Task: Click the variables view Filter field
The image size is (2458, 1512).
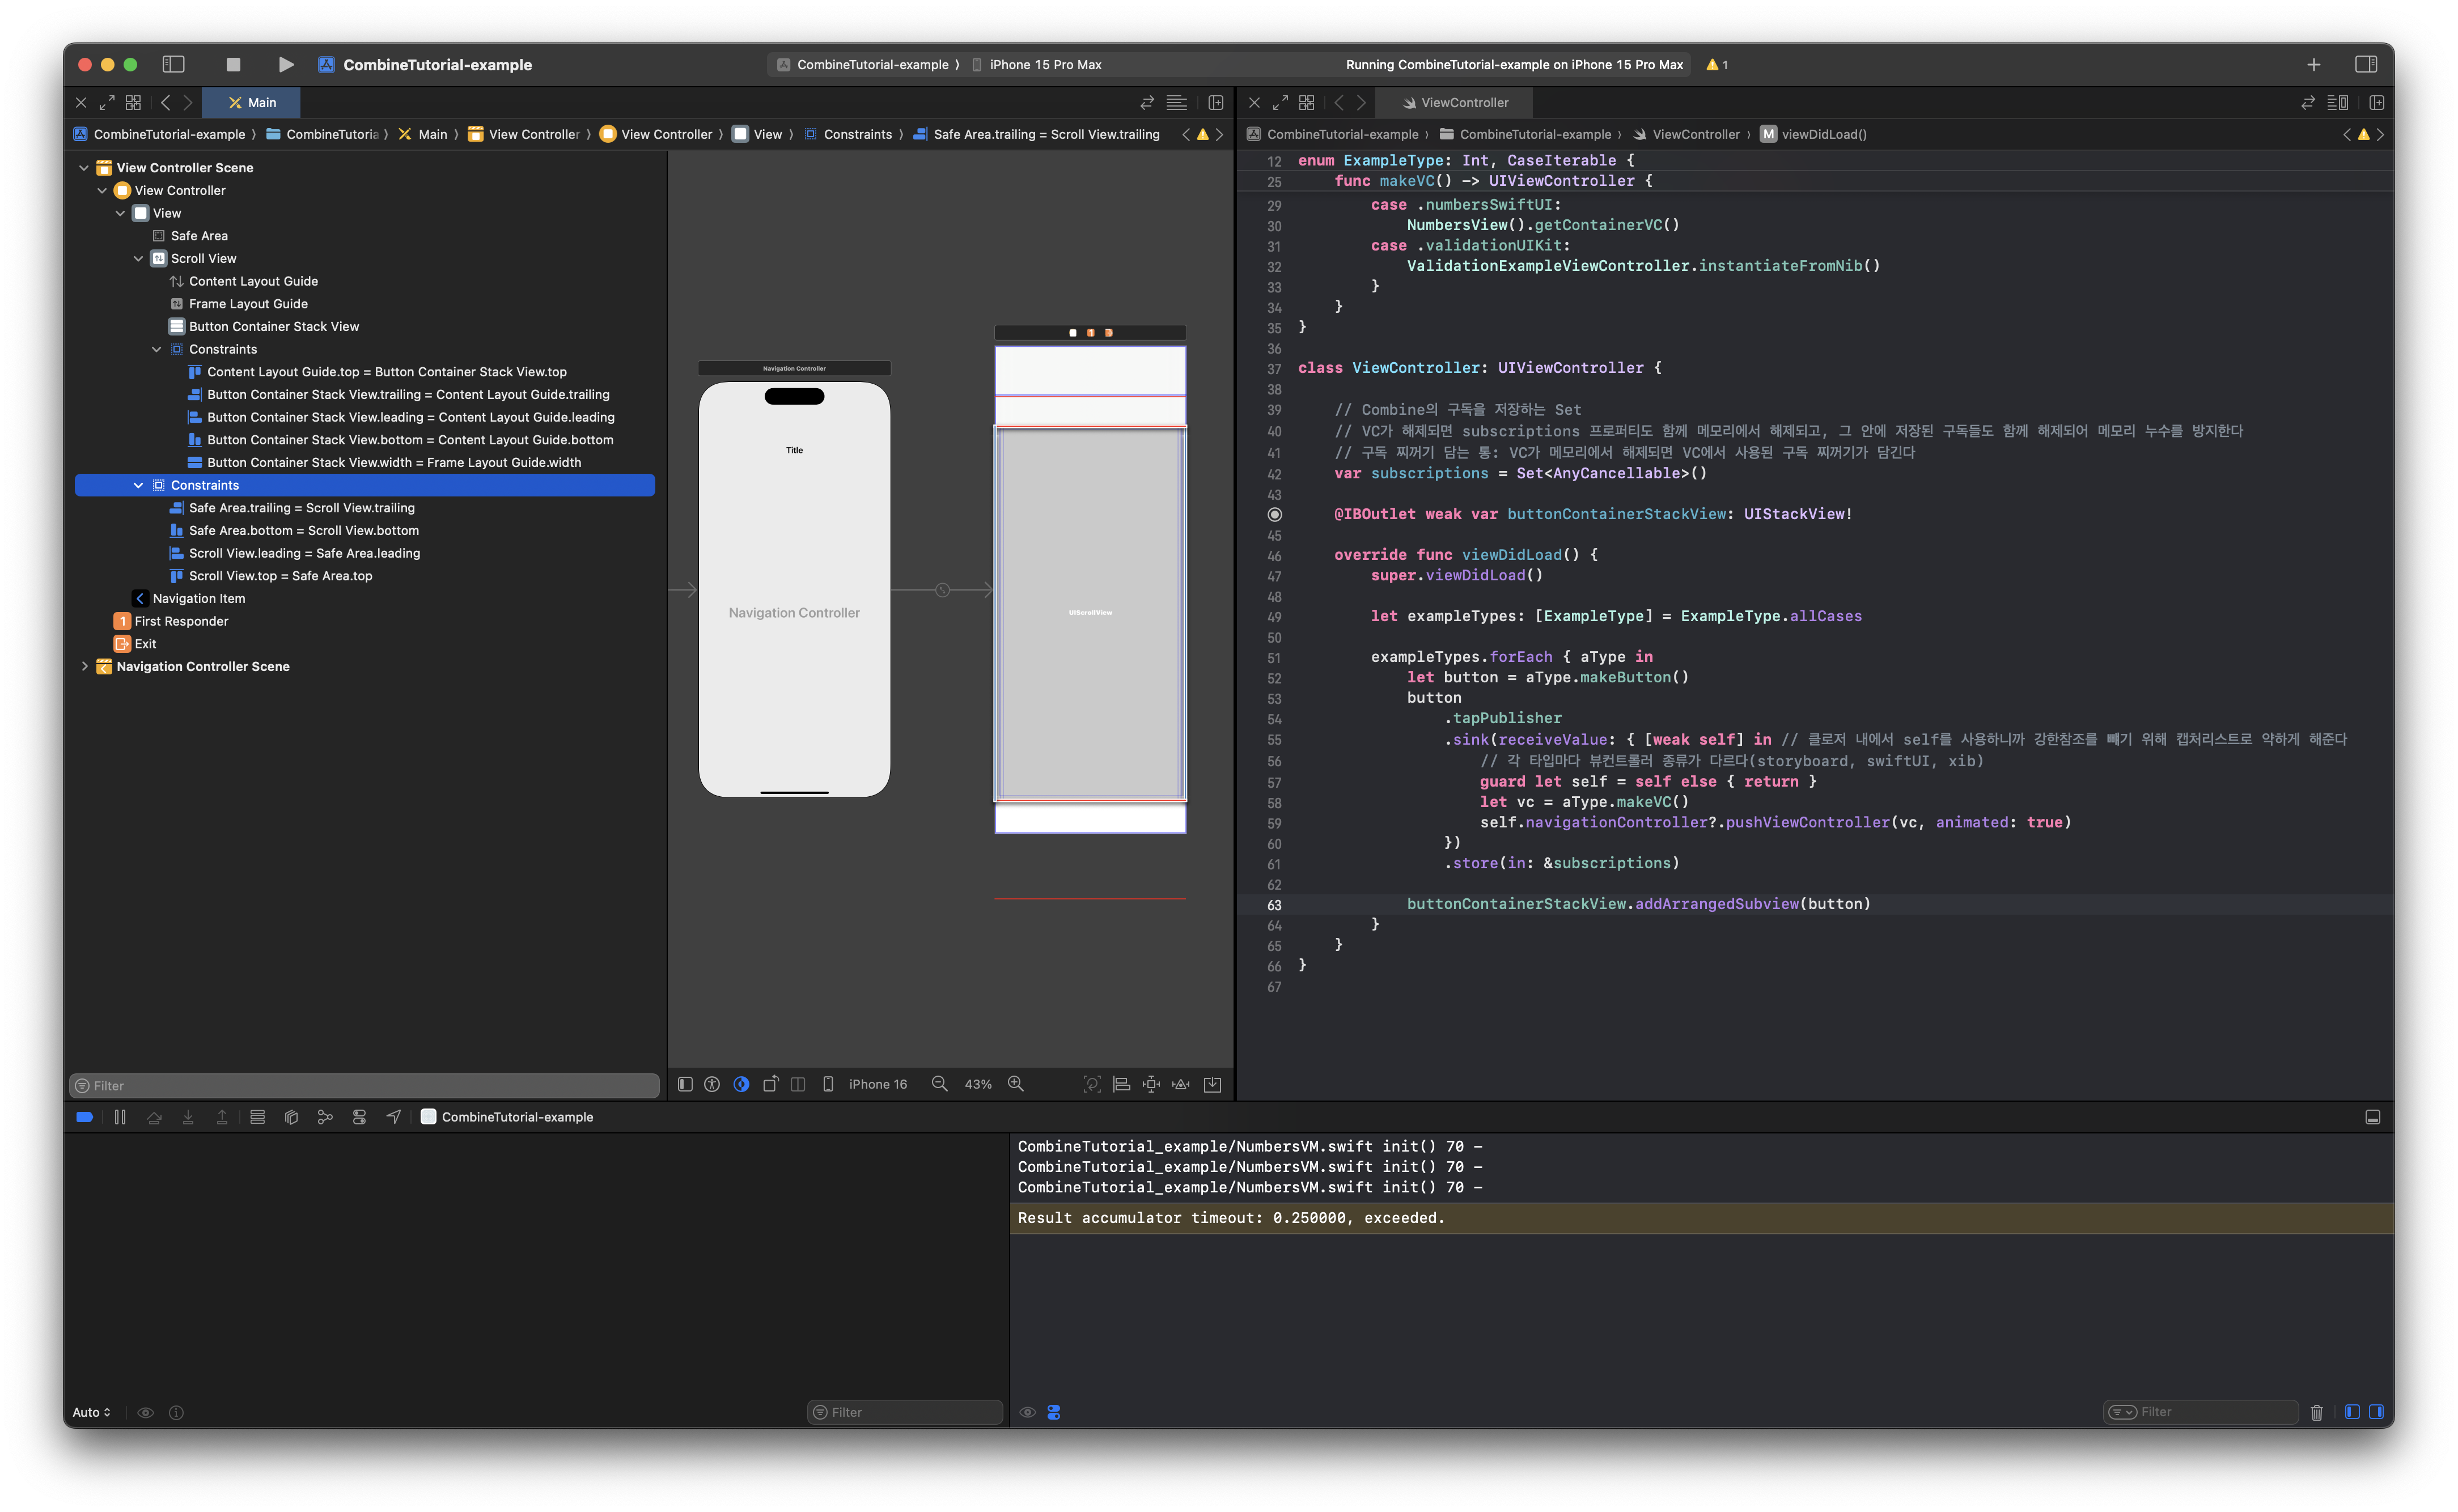Action: pos(905,1412)
